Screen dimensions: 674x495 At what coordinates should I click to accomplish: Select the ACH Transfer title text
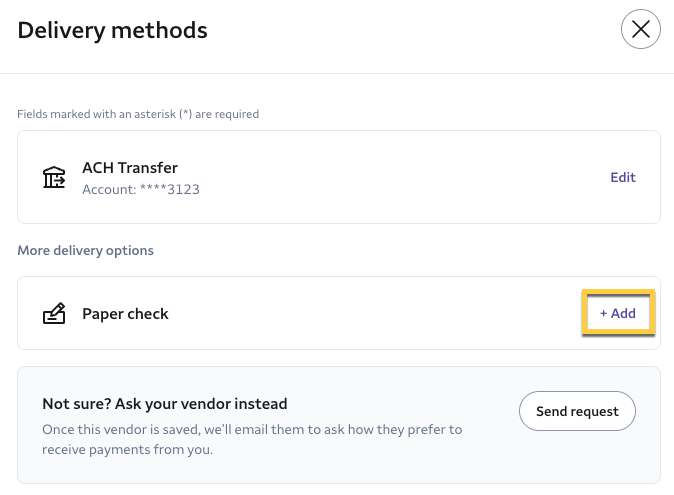[130, 168]
